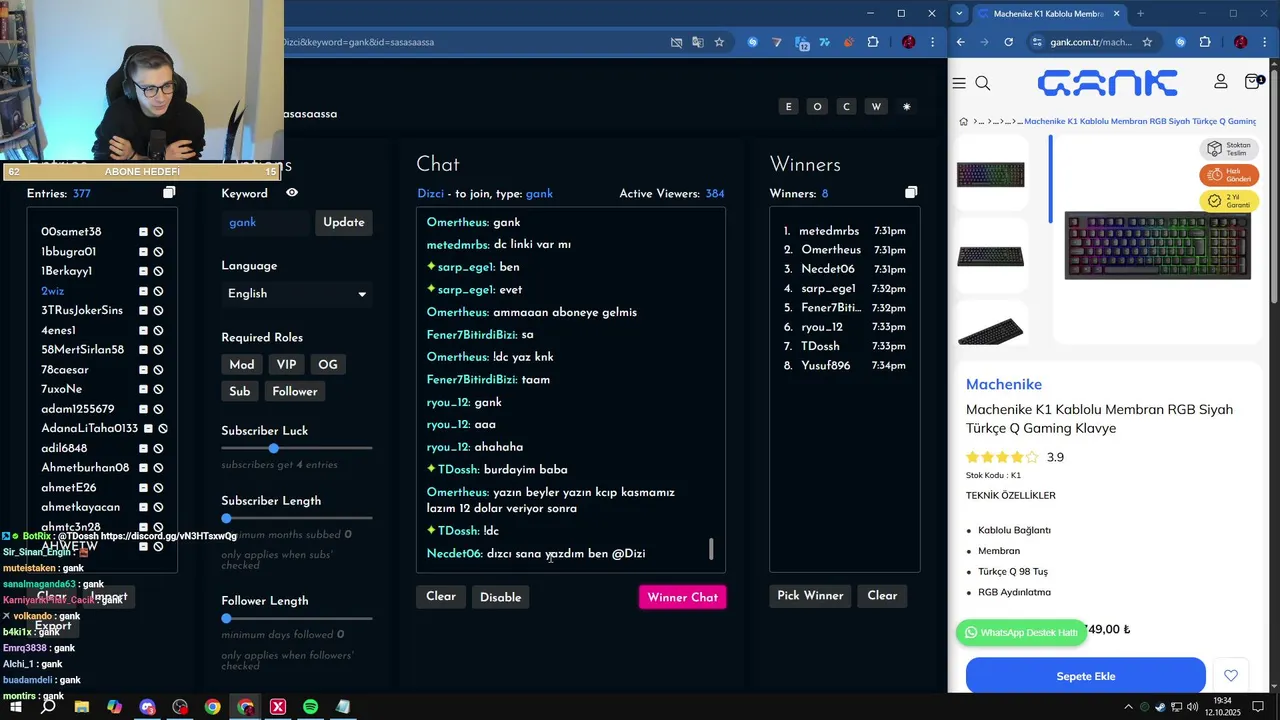Bookmark the giveaway page with star icon

coord(719,42)
